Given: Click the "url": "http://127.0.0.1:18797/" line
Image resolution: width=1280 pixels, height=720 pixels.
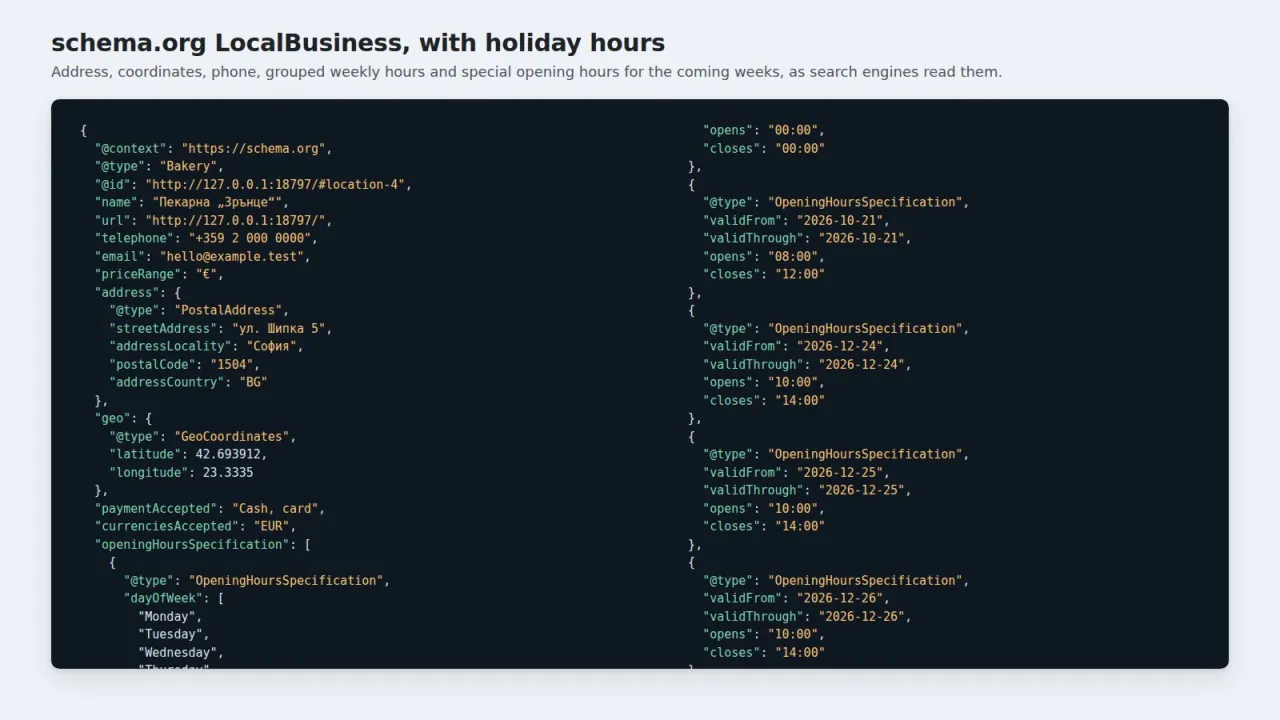Looking at the screenshot, I should (213, 220).
